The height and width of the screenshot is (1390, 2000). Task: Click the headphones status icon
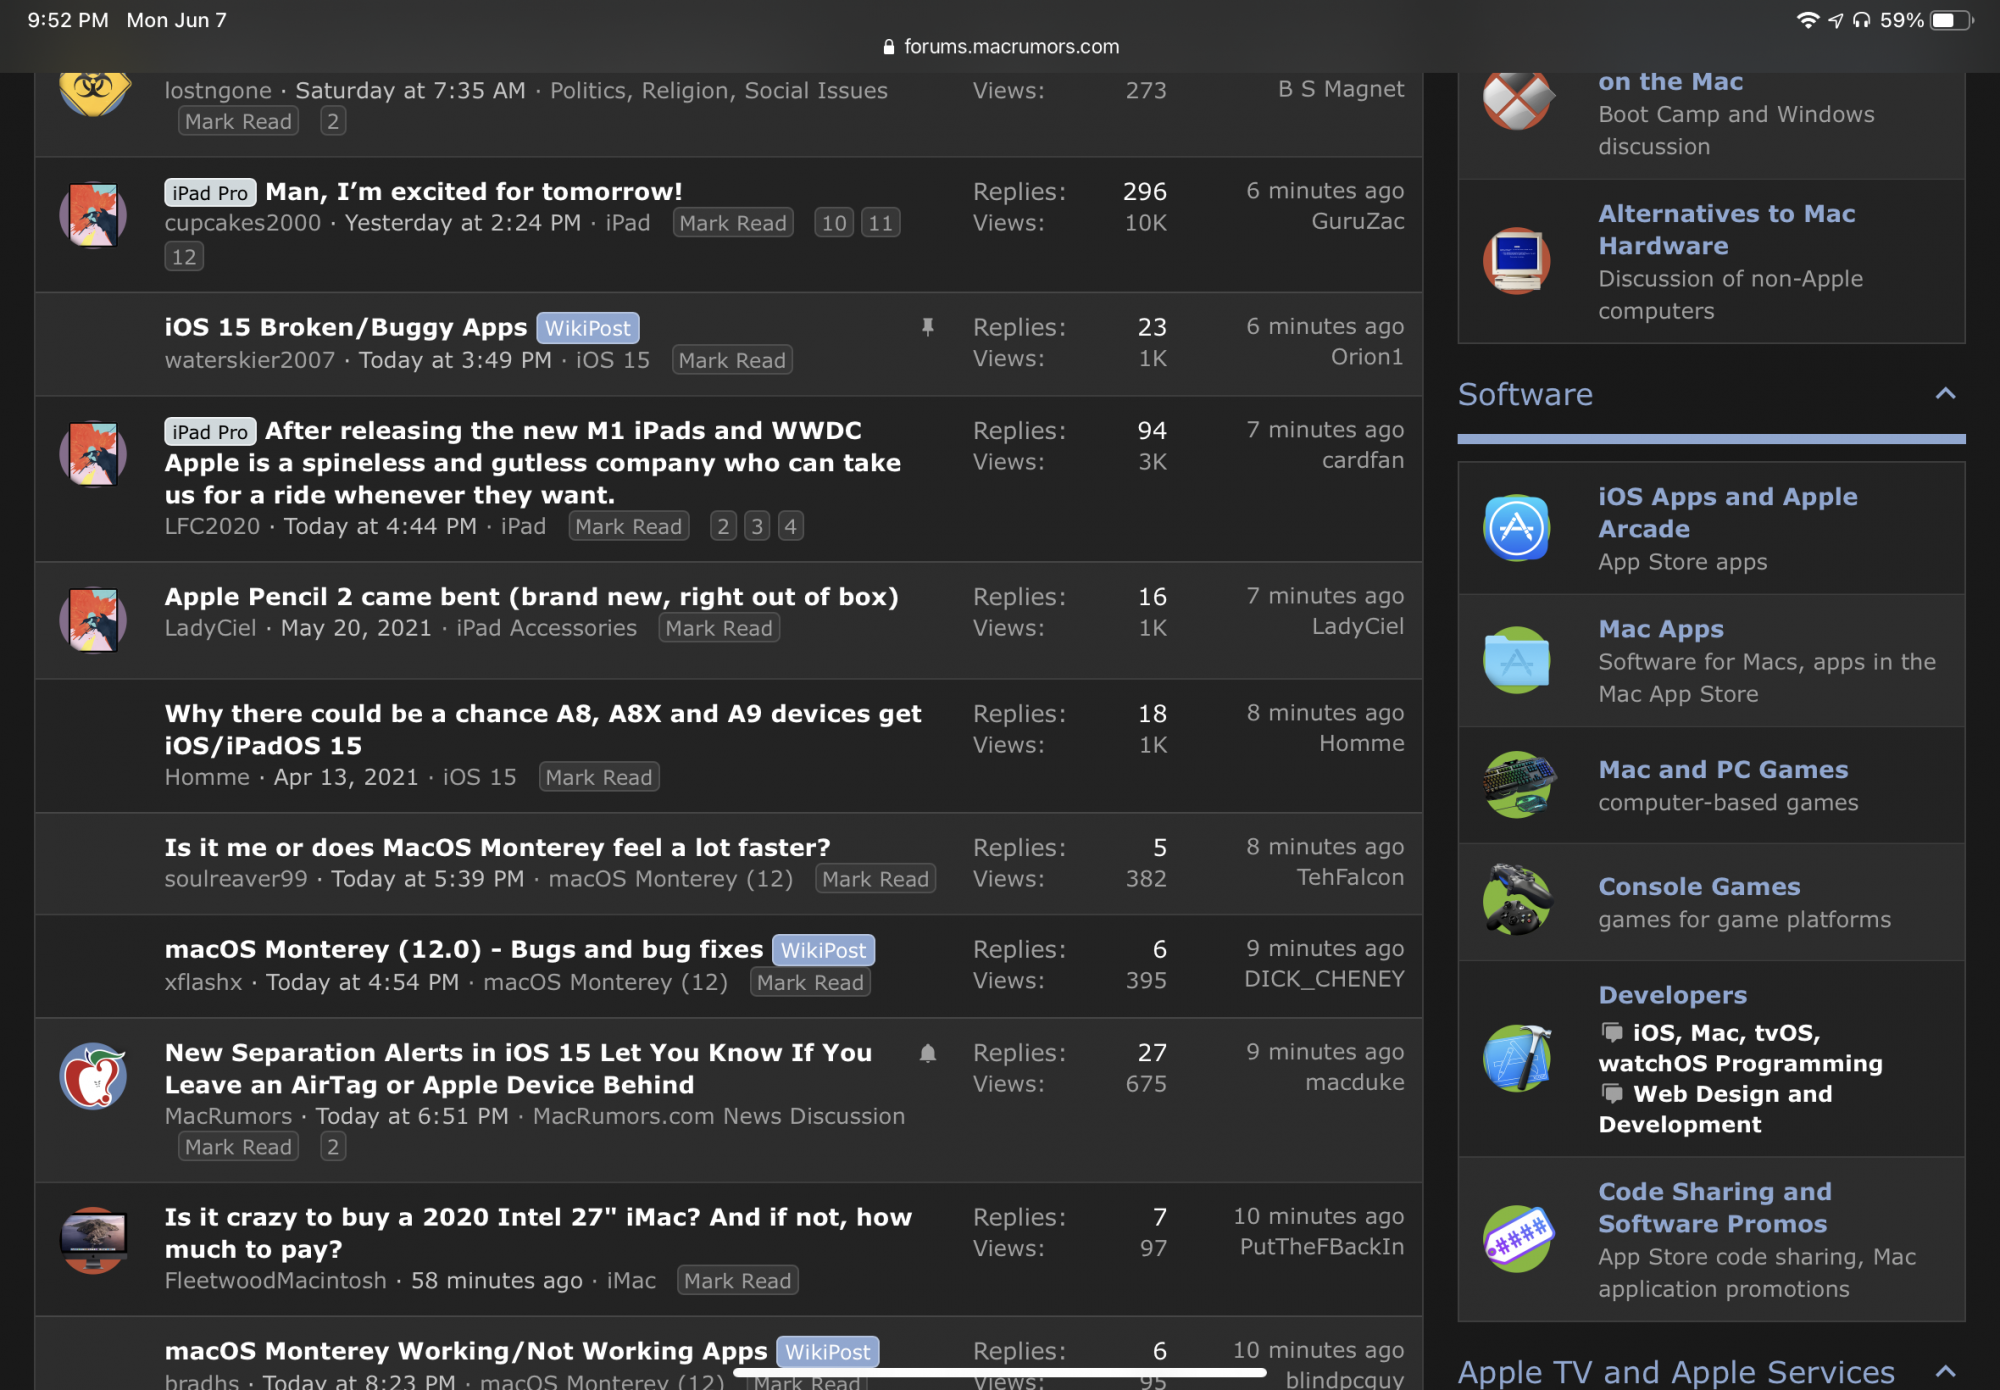1861,20
